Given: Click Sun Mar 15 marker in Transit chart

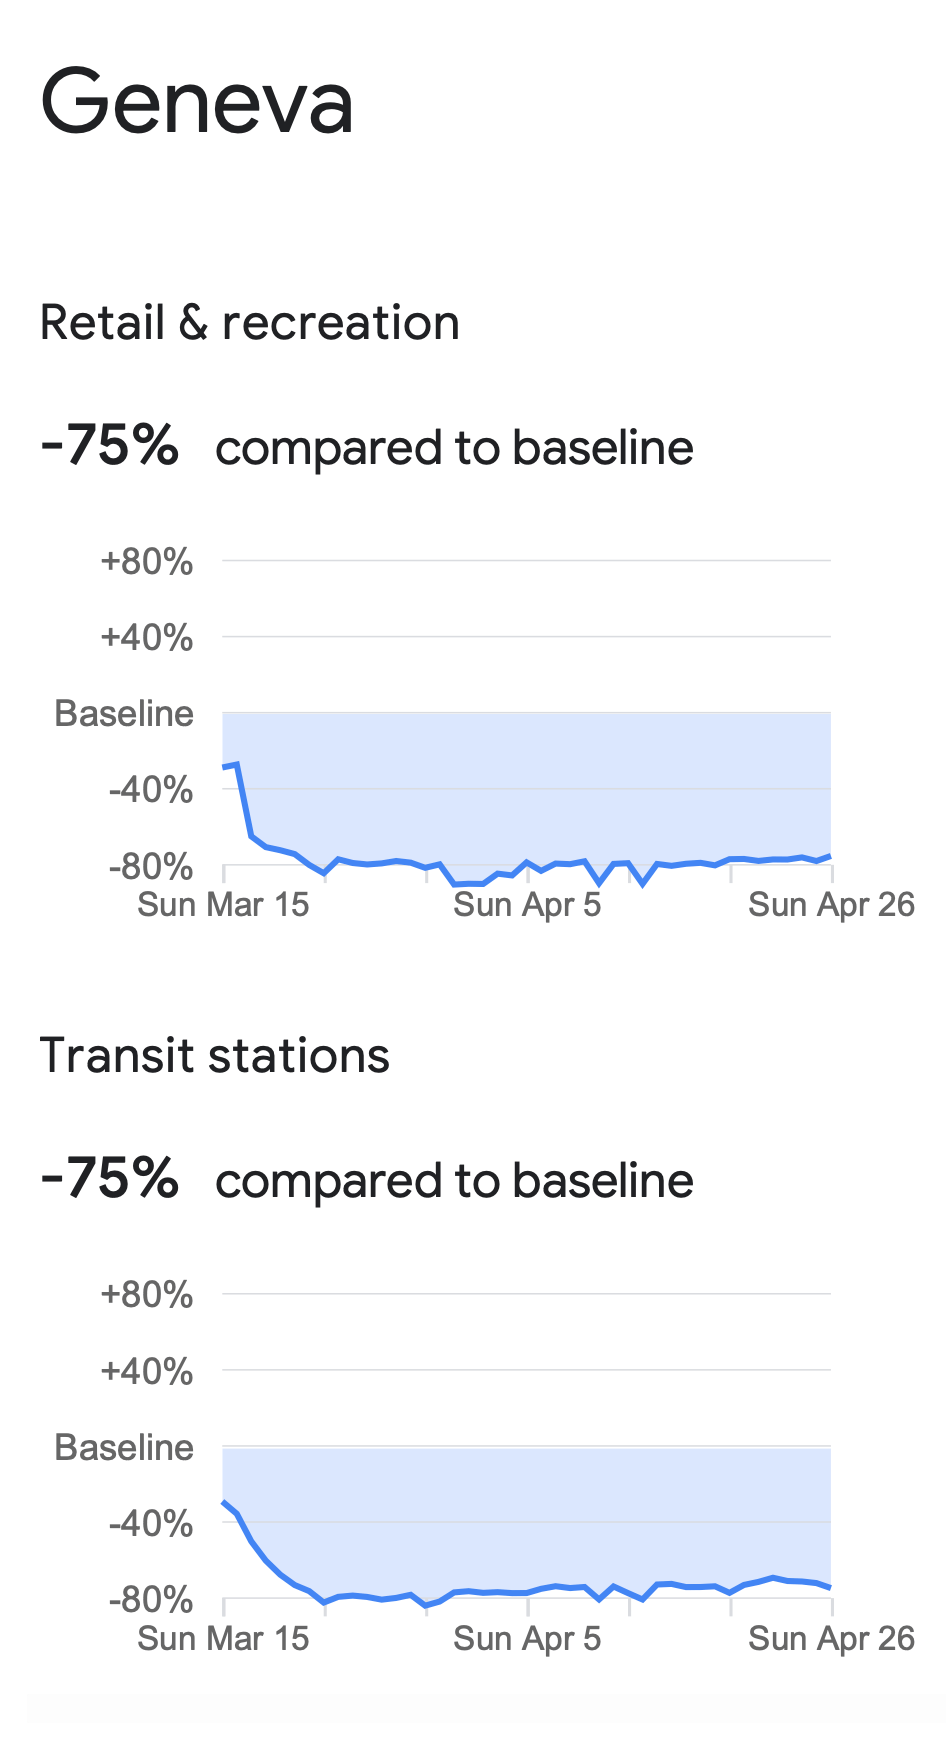Looking at the screenshot, I should (x=223, y=1638).
